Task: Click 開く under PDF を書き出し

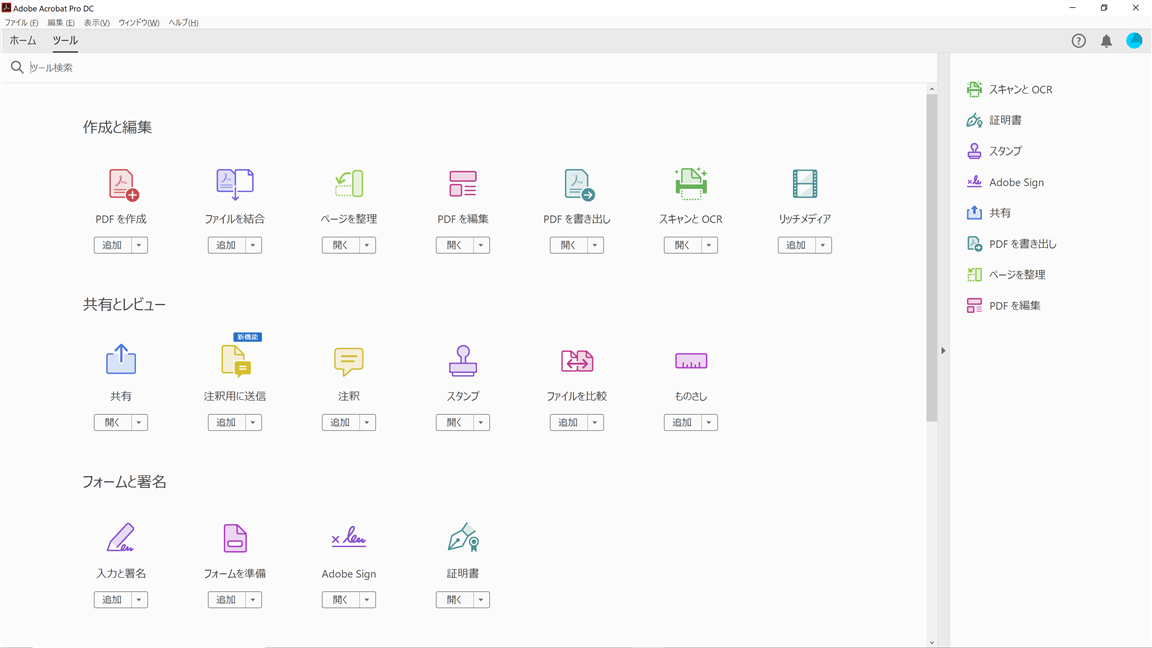Action: click(x=568, y=244)
